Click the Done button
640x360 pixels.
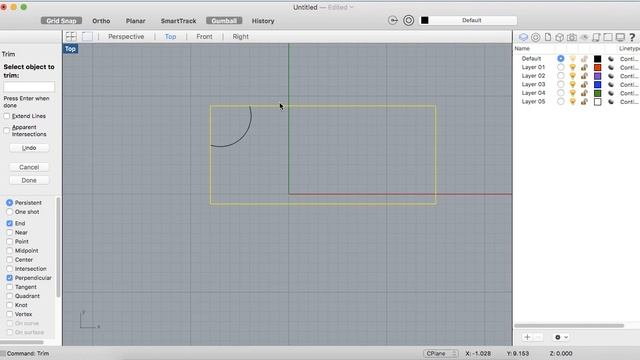[x=29, y=180]
